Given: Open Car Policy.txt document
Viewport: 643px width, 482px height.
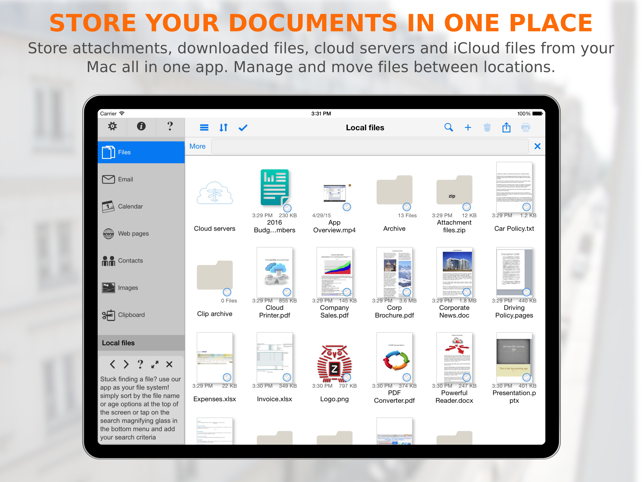Looking at the screenshot, I should pyautogui.click(x=514, y=197).
